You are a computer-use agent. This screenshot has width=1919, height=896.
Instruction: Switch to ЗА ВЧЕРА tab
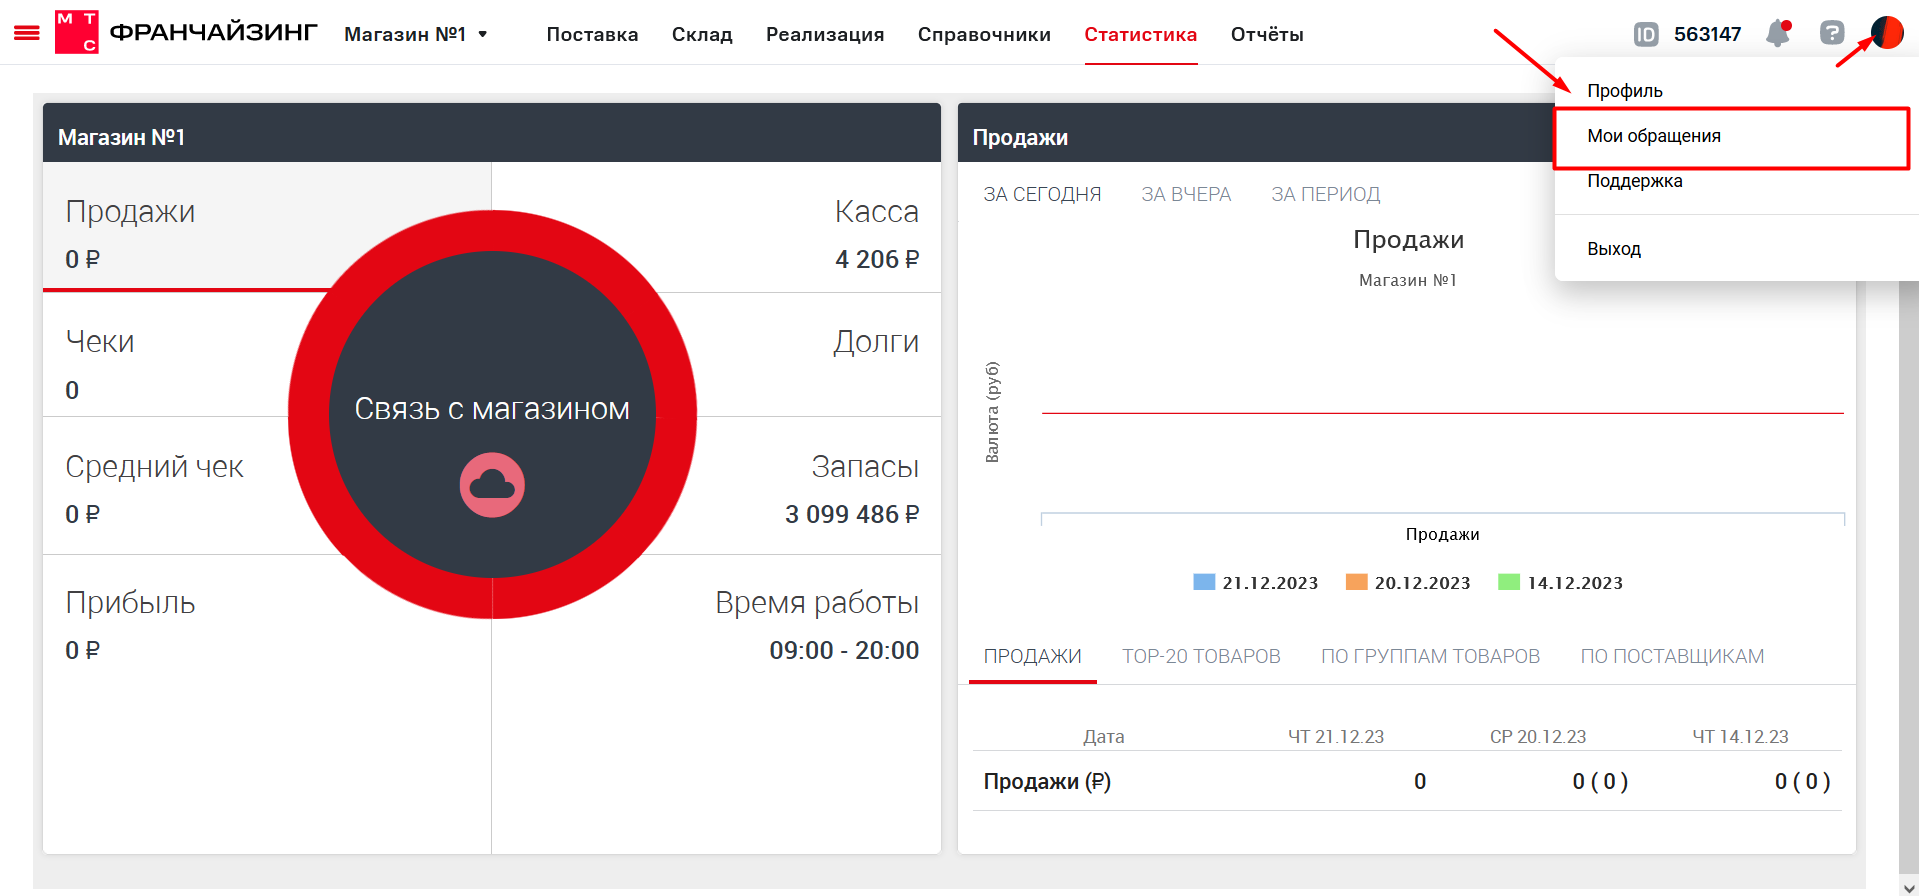(x=1186, y=194)
